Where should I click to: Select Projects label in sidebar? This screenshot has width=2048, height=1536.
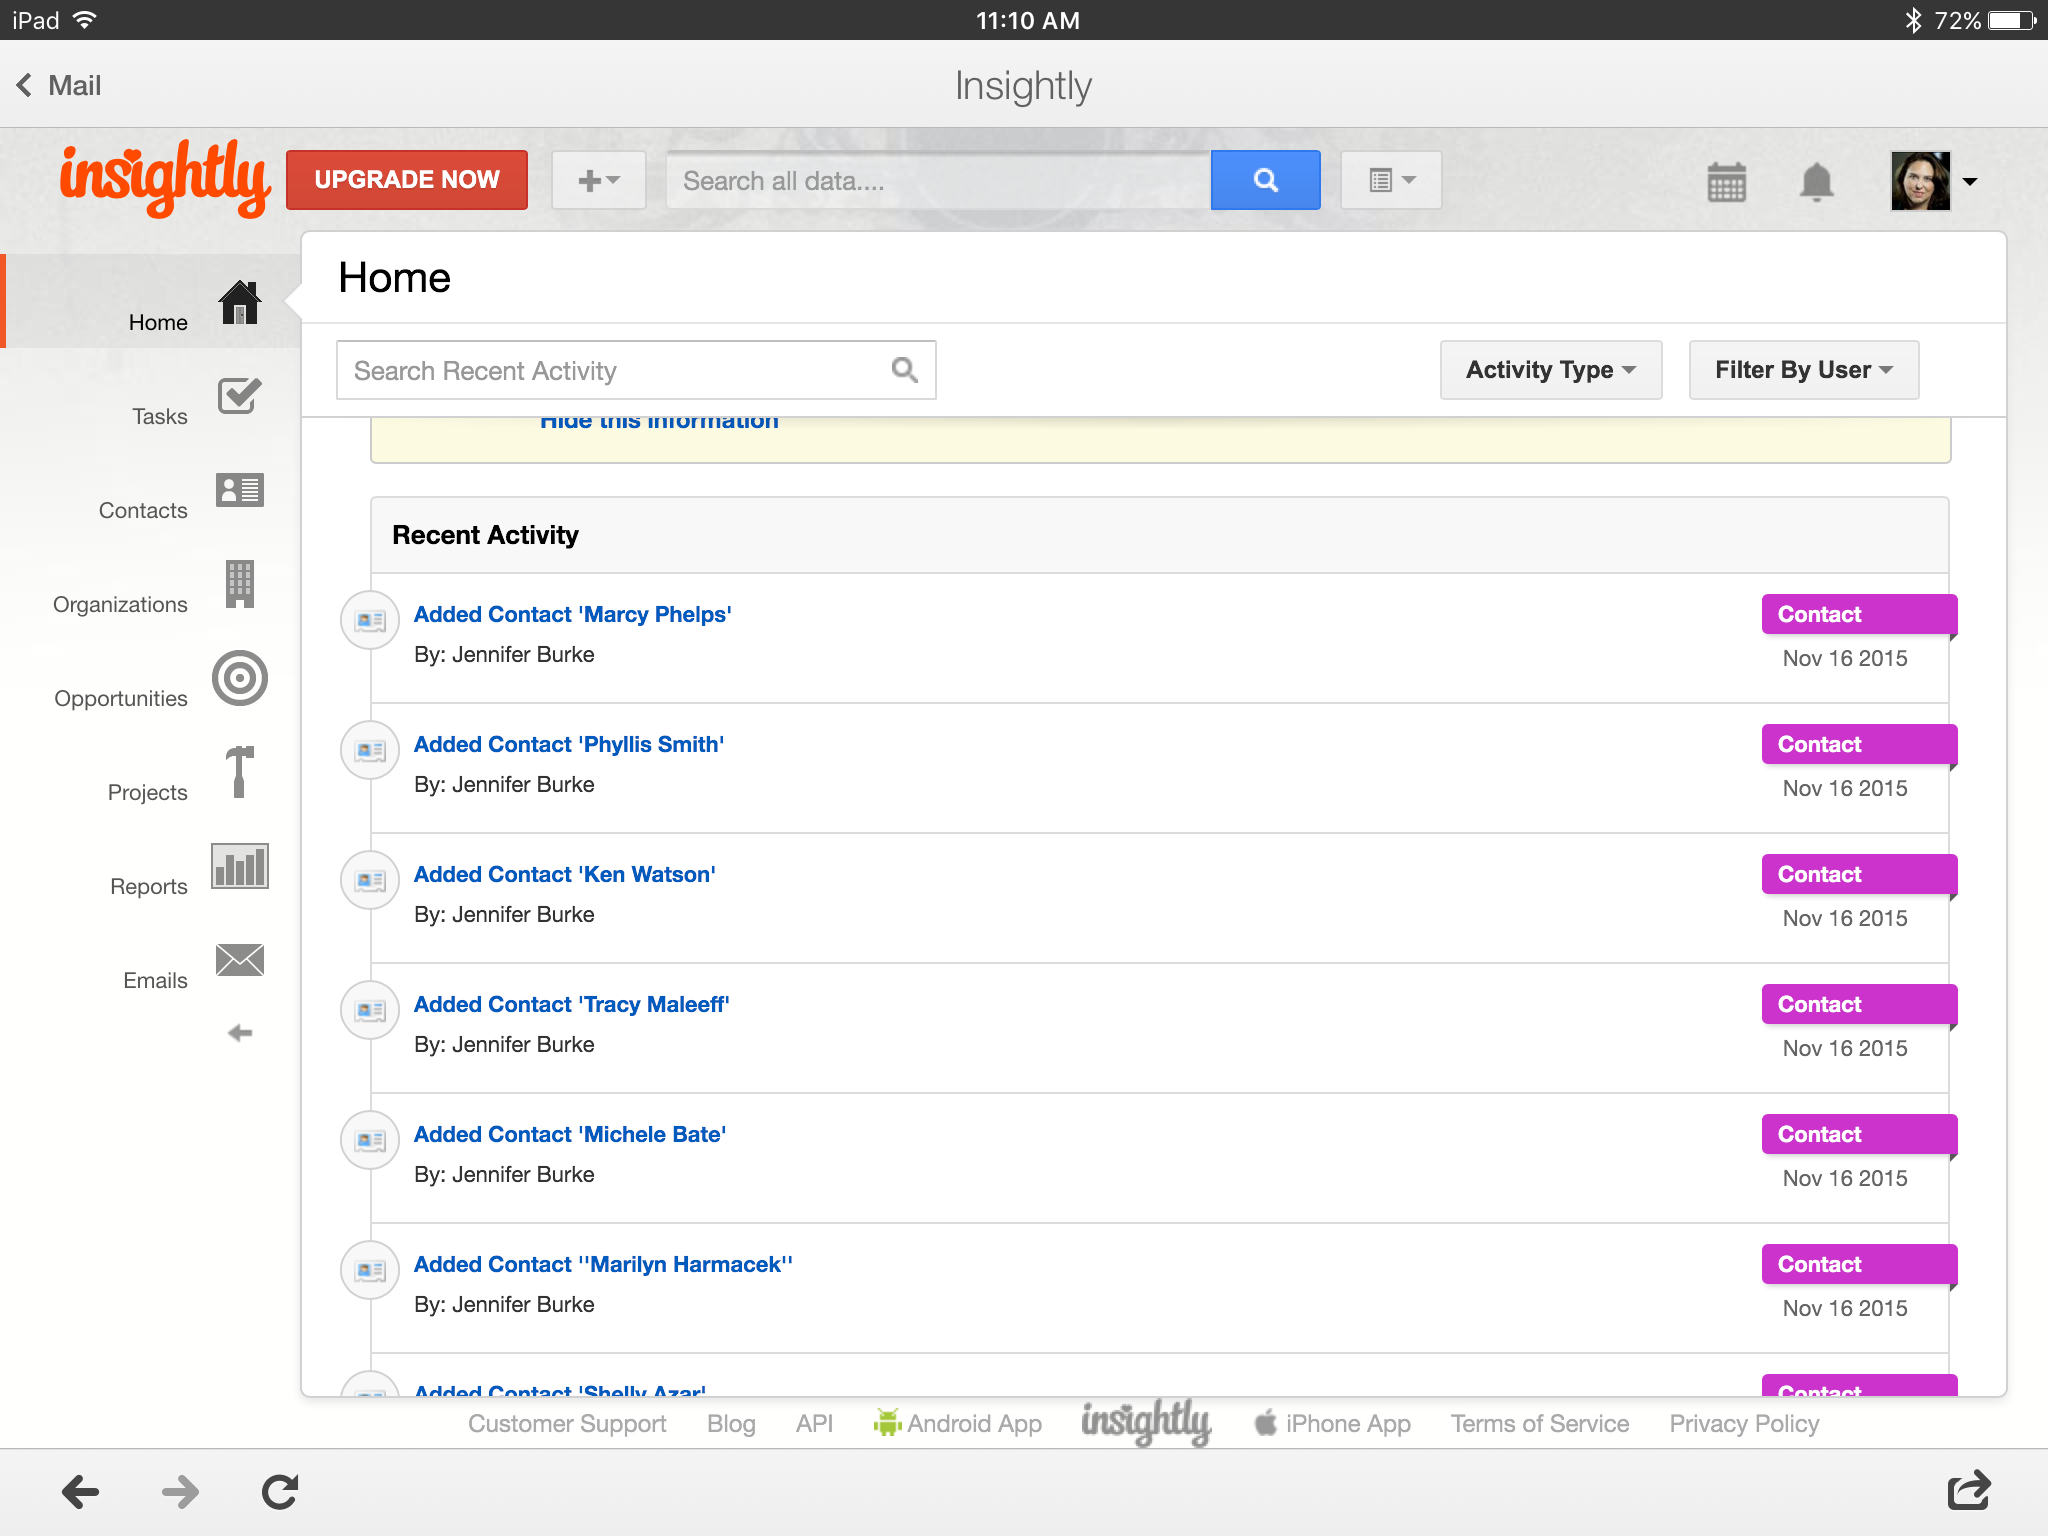(x=148, y=792)
